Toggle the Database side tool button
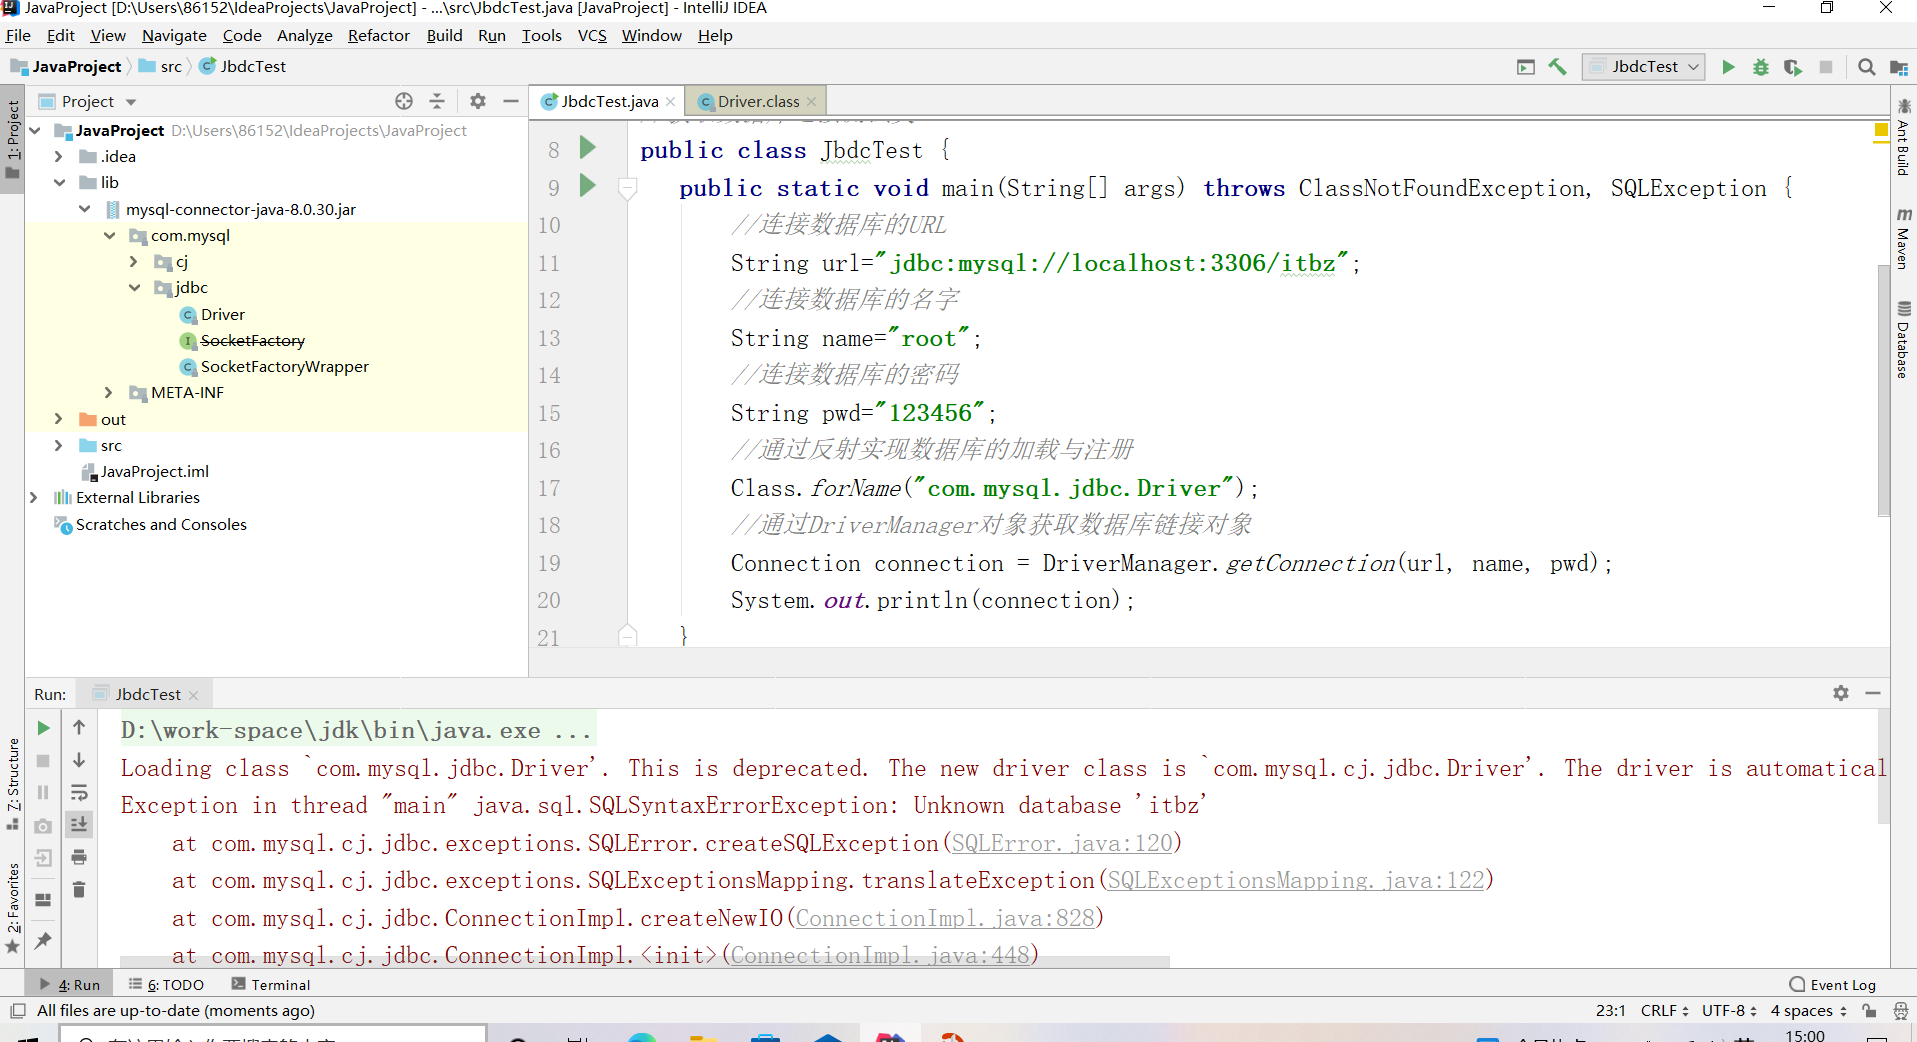Screen dimensions: 1917x1042 (x=1903, y=340)
